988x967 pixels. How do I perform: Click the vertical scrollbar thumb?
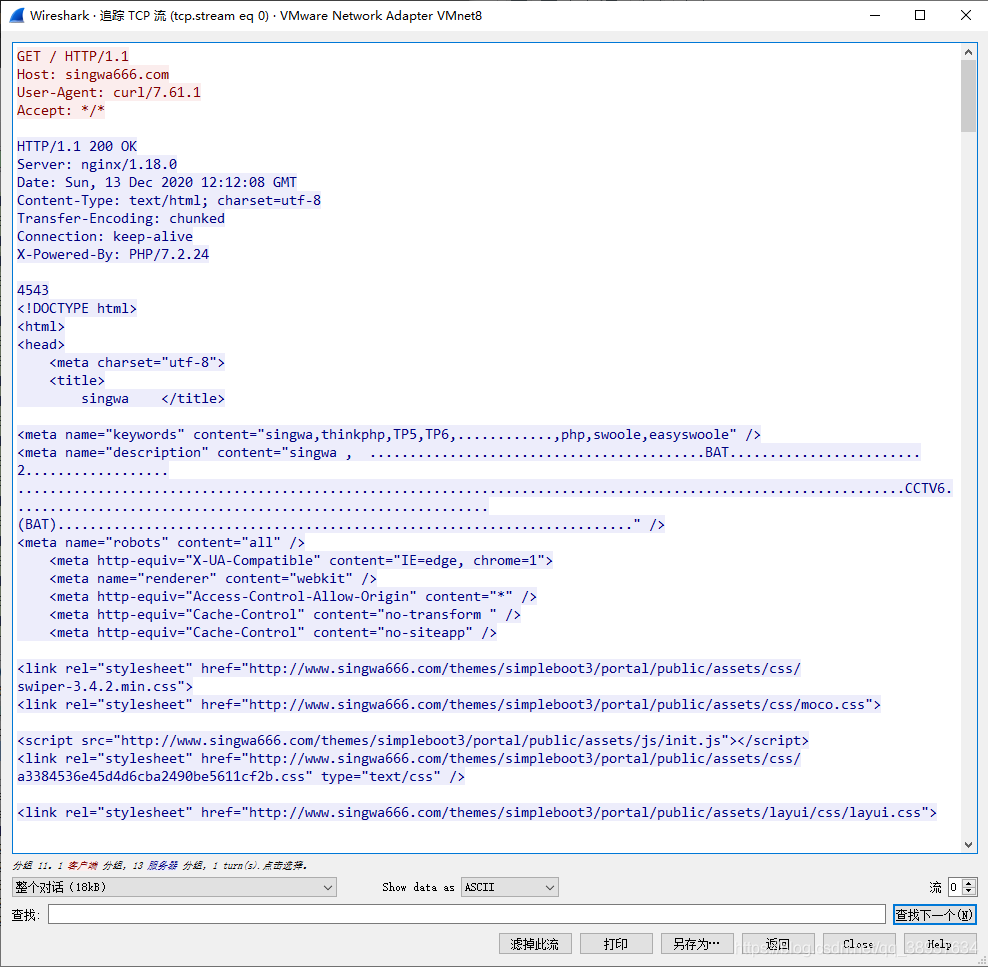968,96
